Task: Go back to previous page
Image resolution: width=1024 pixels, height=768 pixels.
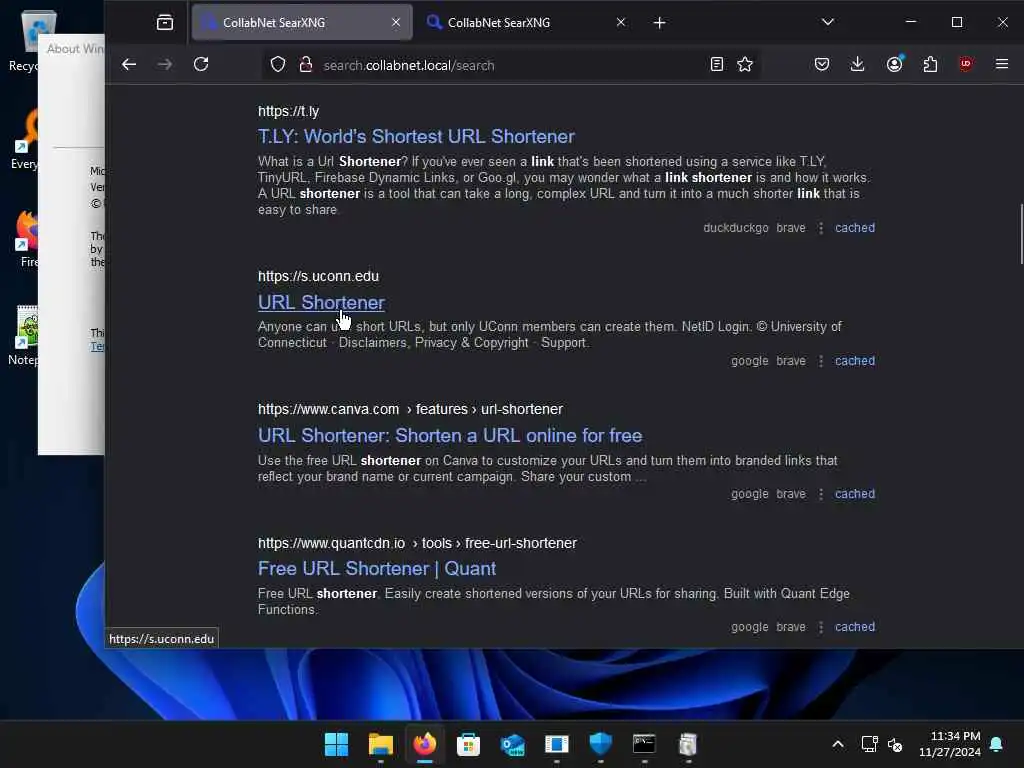Action: (x=129, y=64)
